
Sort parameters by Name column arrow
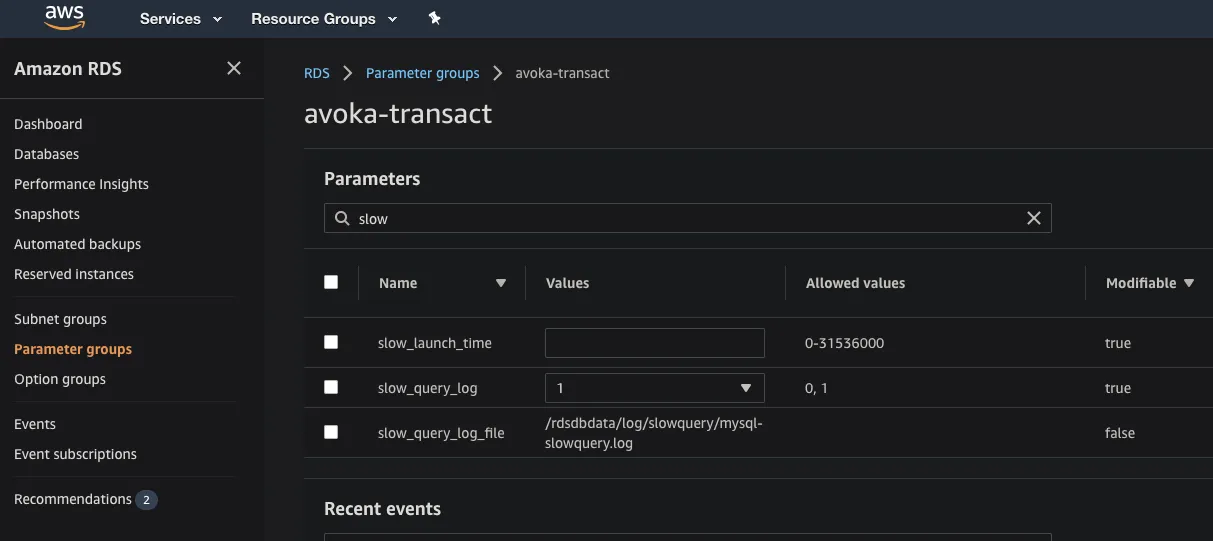pyautogui.click(x=501, y=283)
